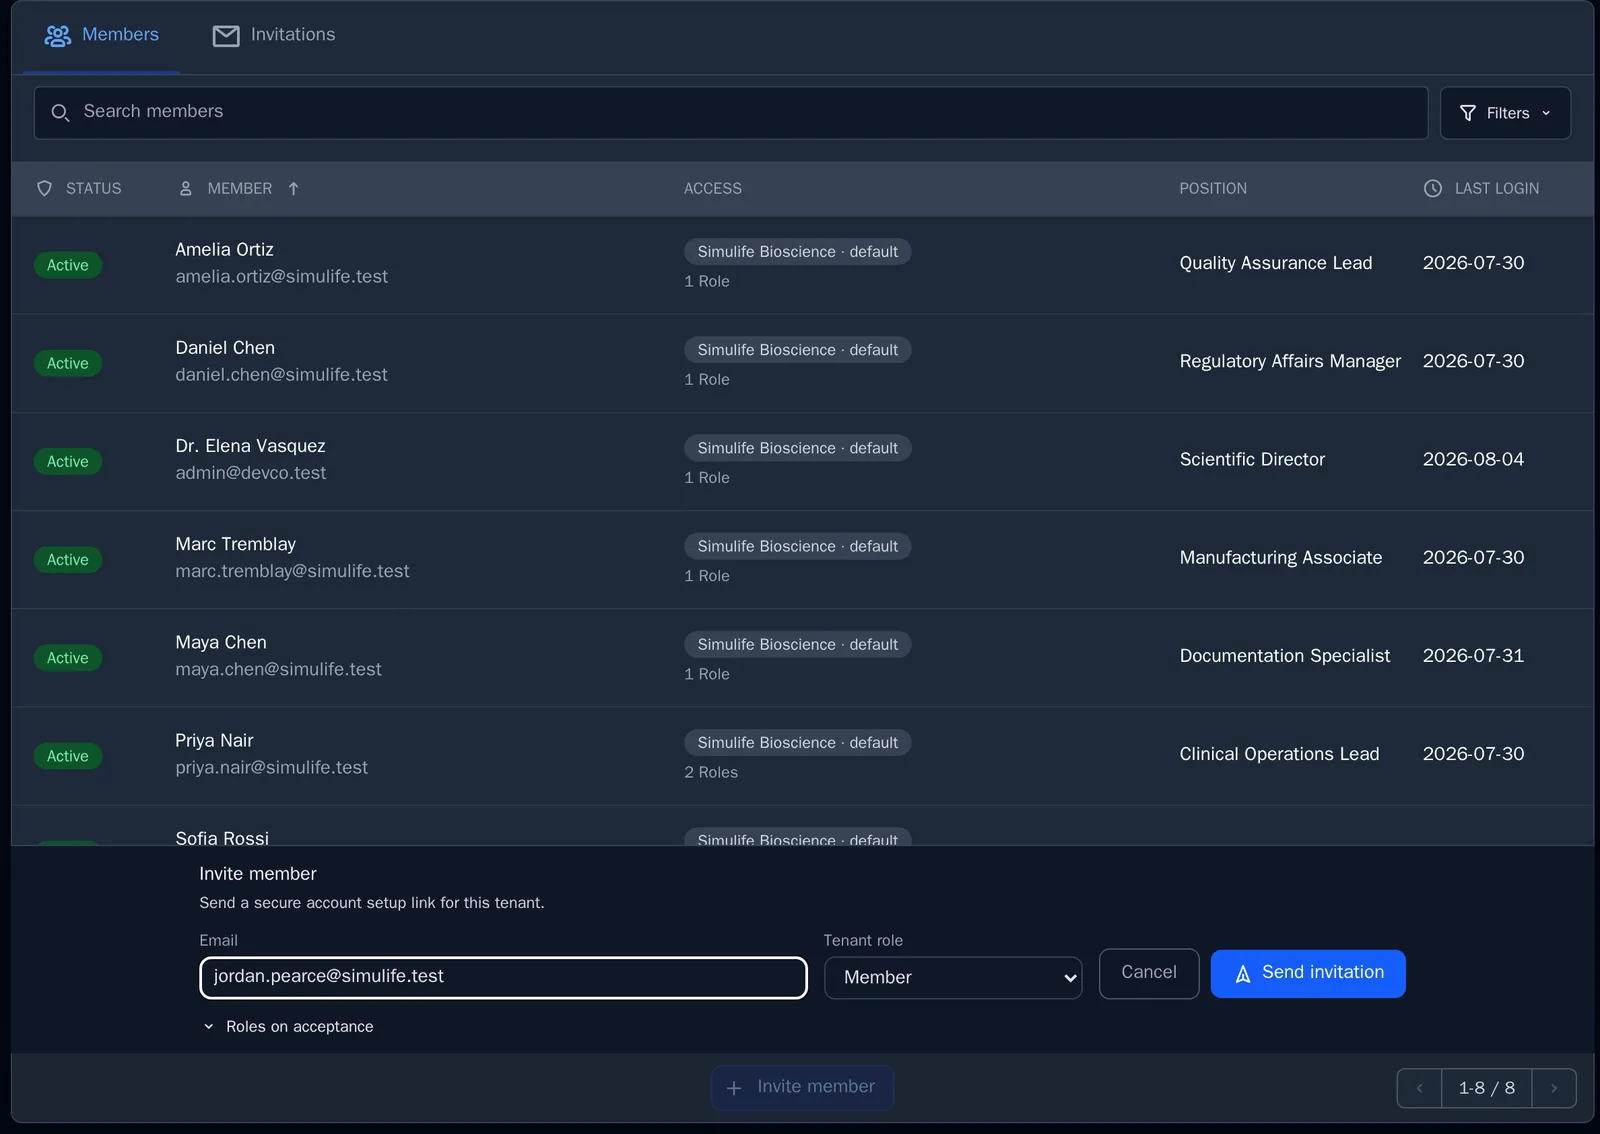Click the funnel filter icon
The image size is (1600, 1134).
1468,113
